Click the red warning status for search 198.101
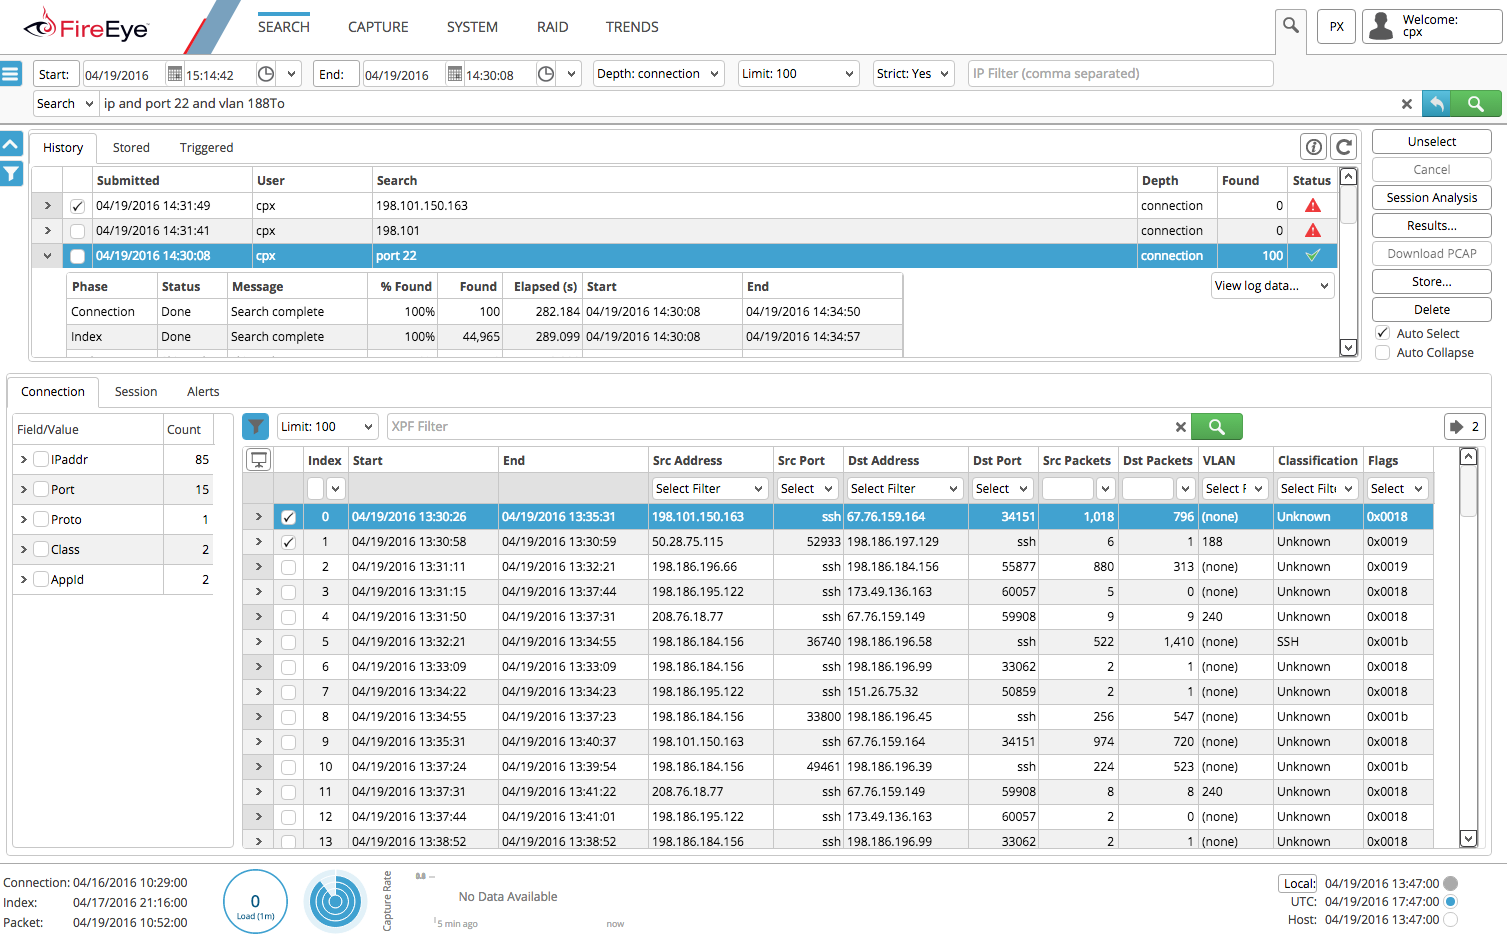This screenshot has width=1507, height=935. pyautogui.click(x=1313, y=231)
